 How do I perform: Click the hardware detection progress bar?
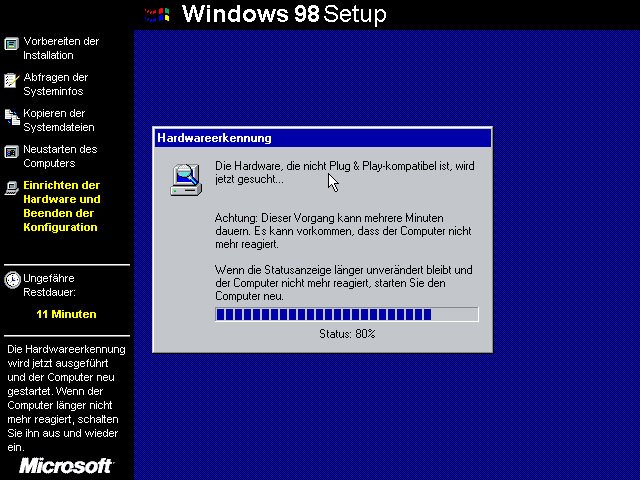347,314
